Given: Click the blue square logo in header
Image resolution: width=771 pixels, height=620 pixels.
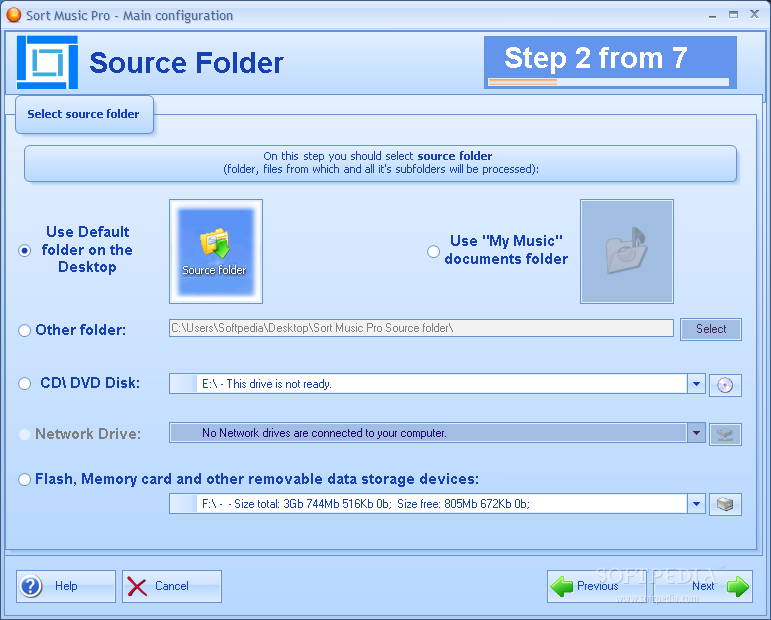Looking at the screenshot, I should click(47, 62).
